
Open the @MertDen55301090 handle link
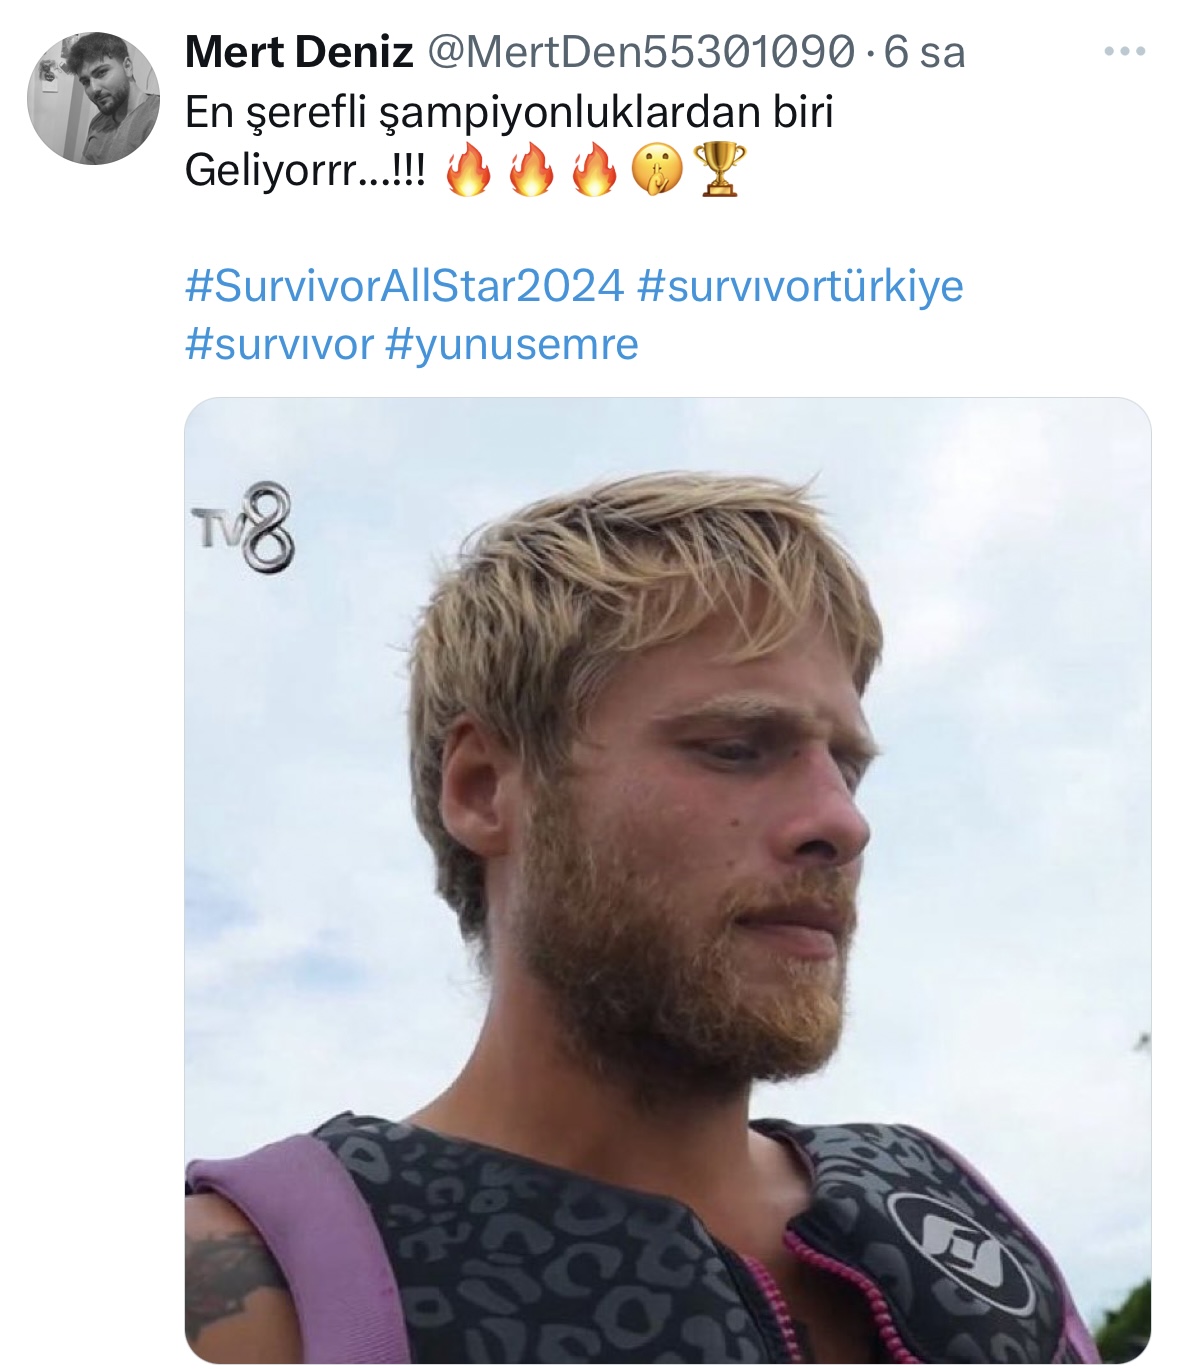(641, 52)
